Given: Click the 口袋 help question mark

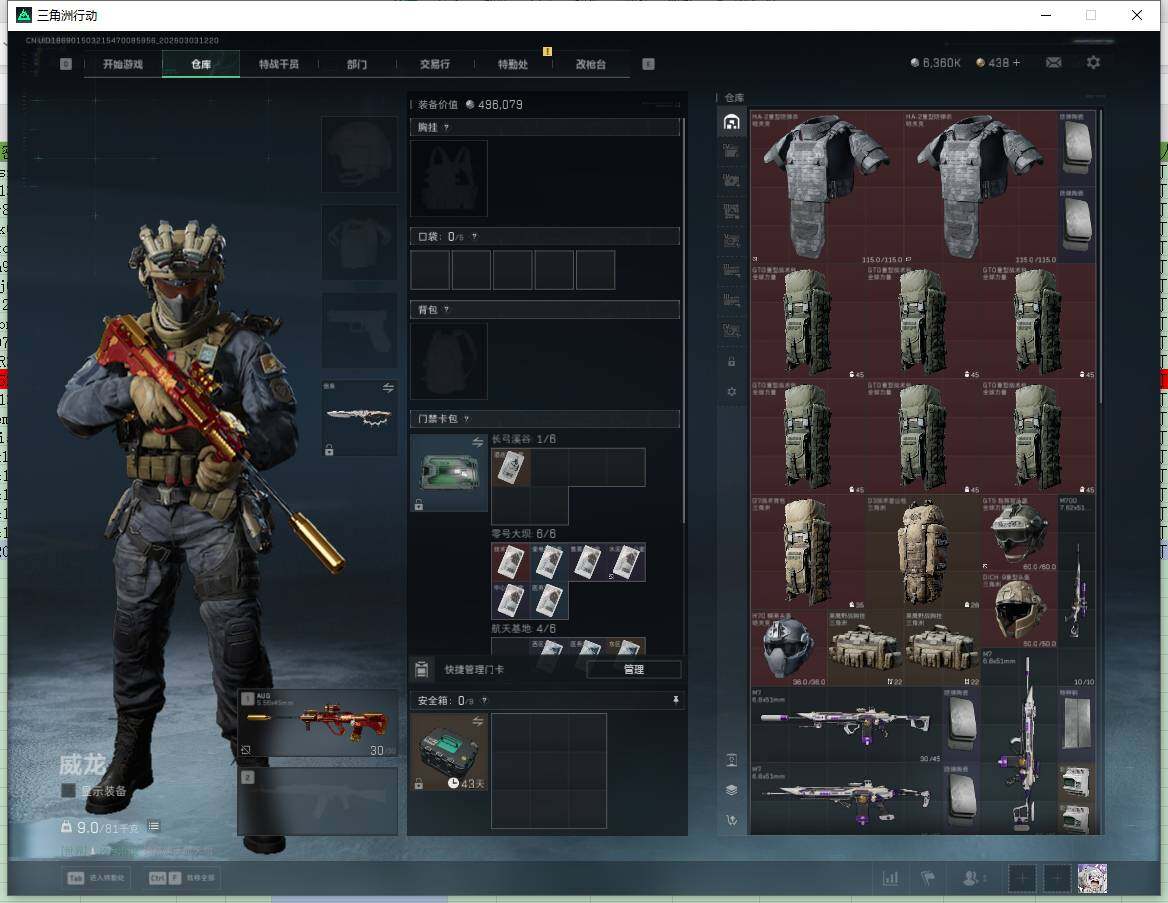Looking at the screenshot, I should pyautogui.click(x=474, y=236).
